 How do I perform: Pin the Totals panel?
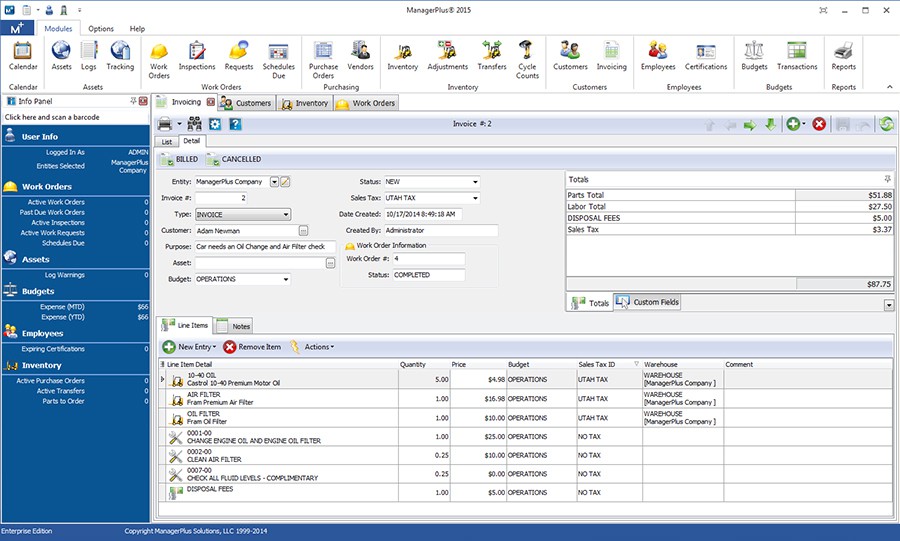pos(887,178)
